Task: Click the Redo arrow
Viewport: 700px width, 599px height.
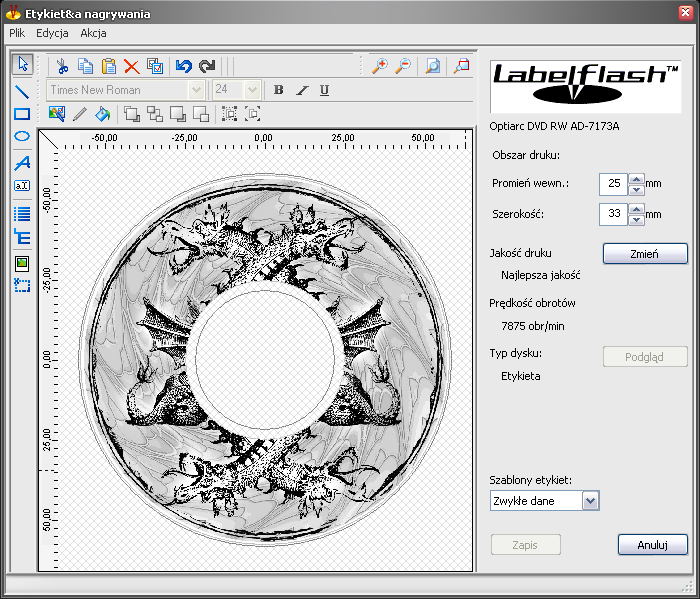Action: click(x=207, y=66)
